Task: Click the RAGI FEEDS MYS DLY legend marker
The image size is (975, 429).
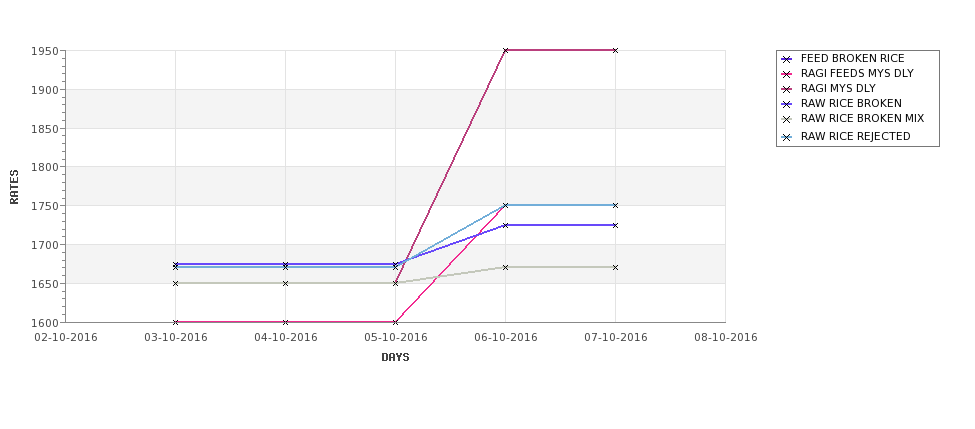Action: (x=787, y=74)
